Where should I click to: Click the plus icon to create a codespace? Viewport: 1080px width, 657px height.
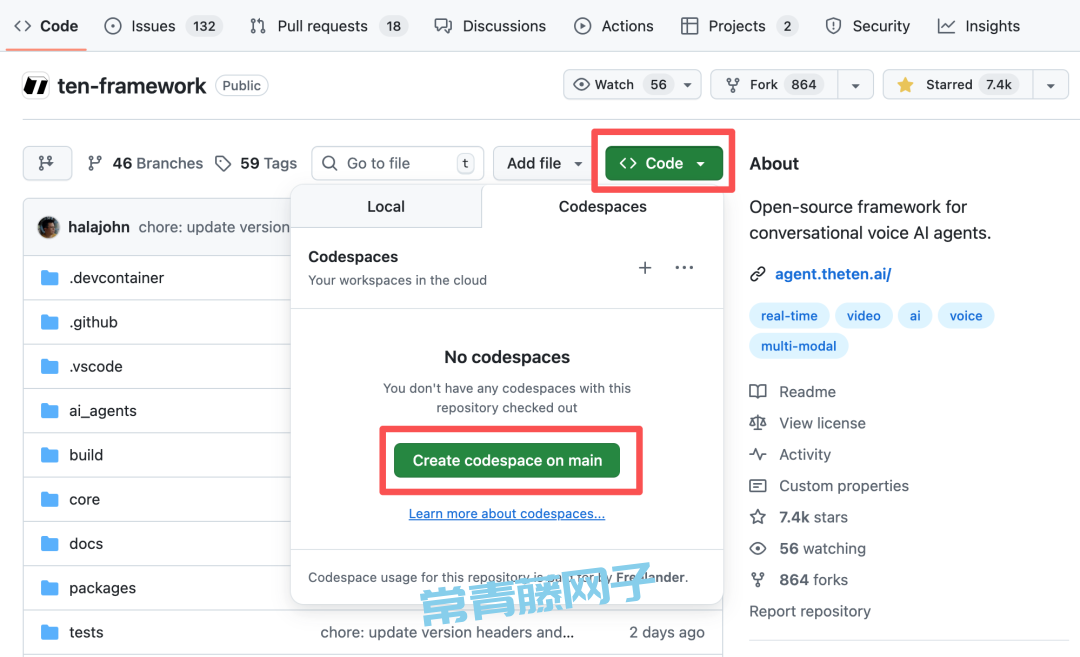point(645,268)
